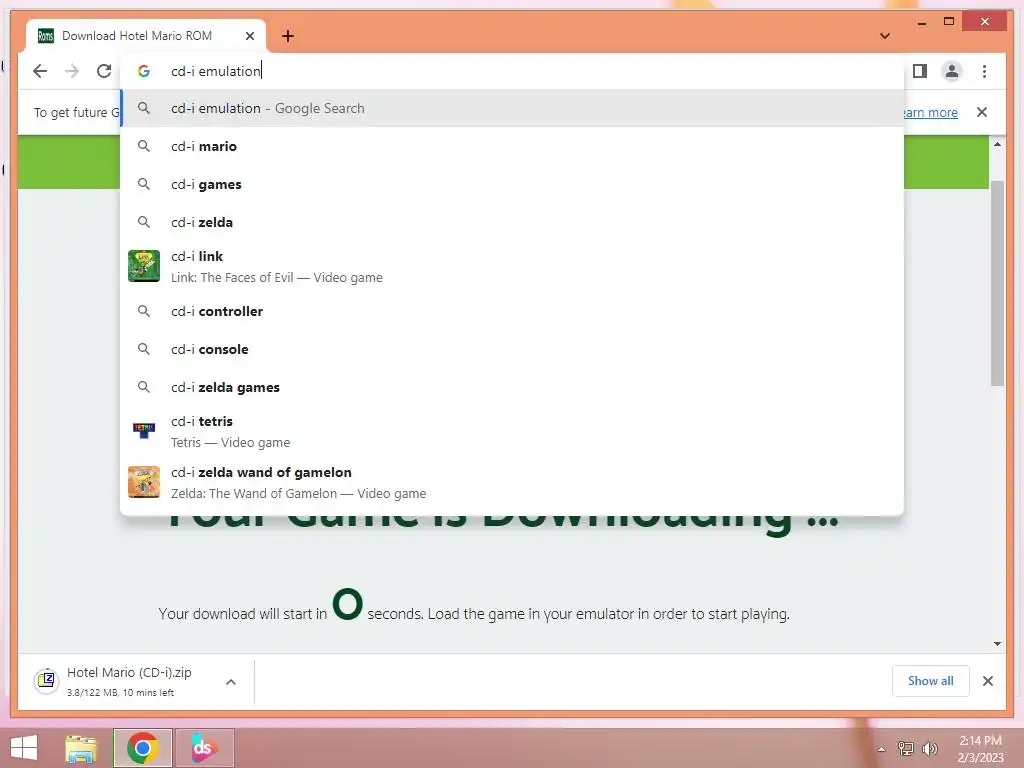Choose the 'cd-i tetris' suggestion

coord(512,432)
